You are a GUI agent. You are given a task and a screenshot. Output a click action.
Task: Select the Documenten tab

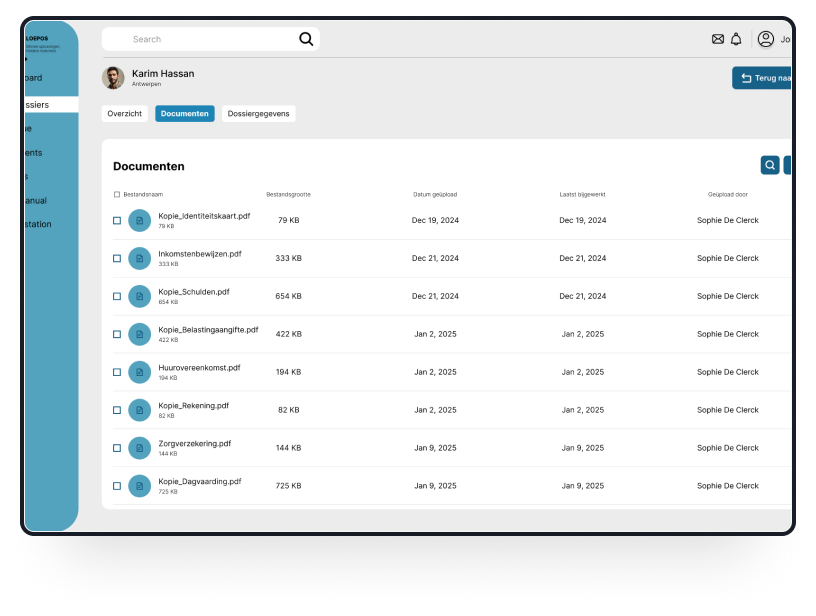[x=185, y=113]
